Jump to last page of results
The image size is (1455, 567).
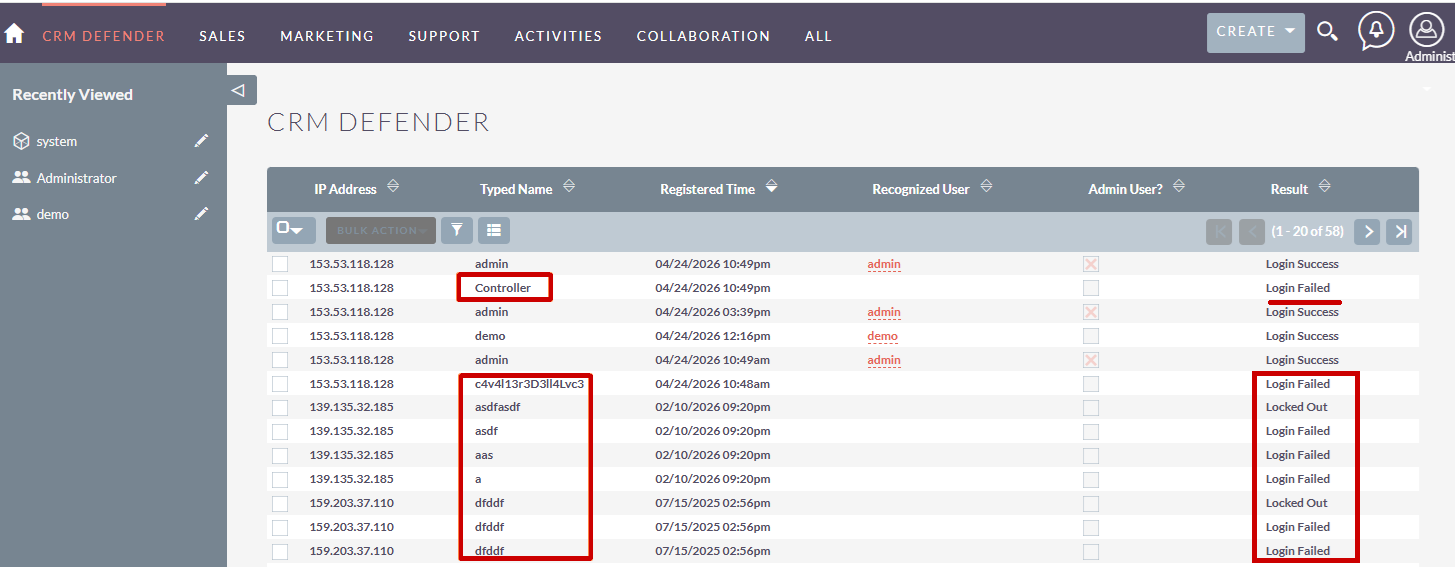point(1400,231)
